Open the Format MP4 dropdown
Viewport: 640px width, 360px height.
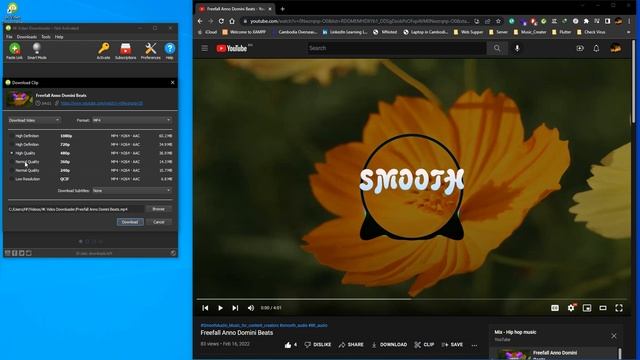(x=131, y=120)
